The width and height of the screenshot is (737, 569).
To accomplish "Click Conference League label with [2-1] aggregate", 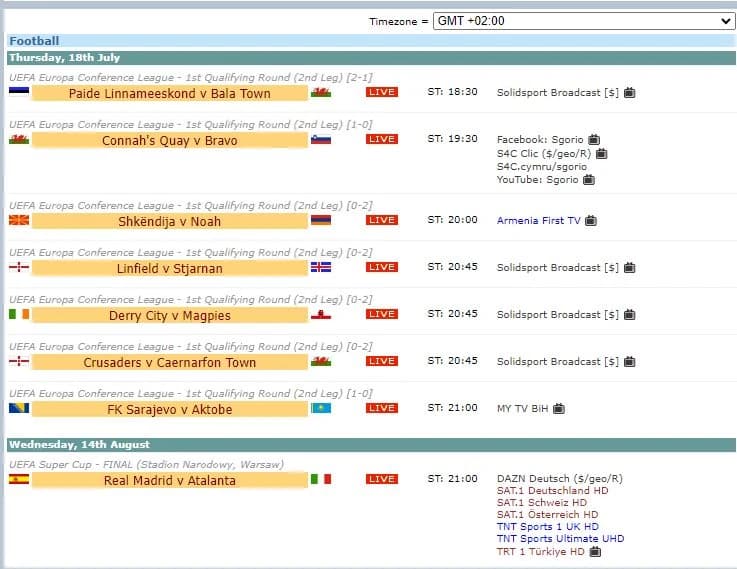I will tap(191, 77).
